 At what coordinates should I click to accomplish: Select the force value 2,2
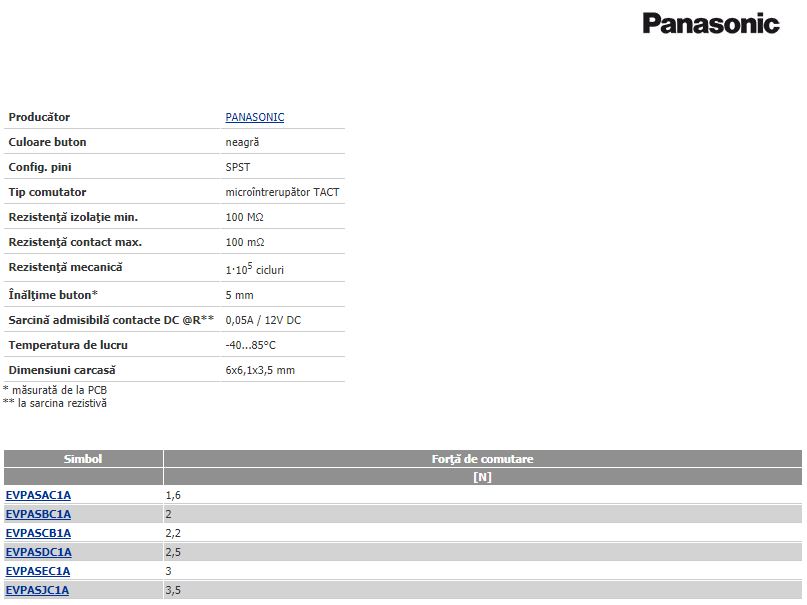click(x=173, y=533)
